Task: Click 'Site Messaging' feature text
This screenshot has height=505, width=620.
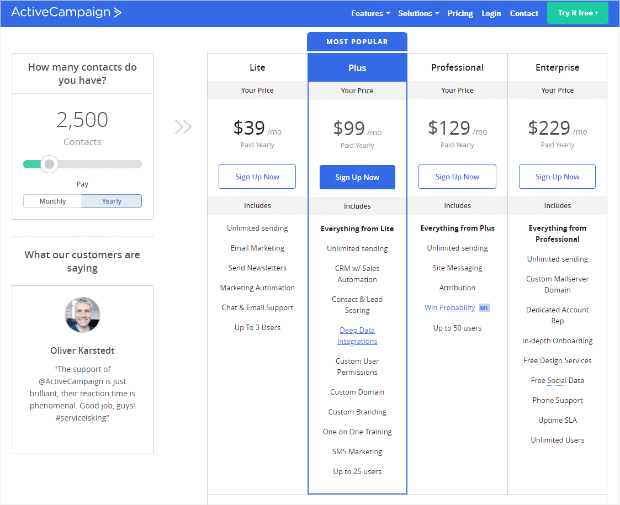Action: click(x=457, y=268)
